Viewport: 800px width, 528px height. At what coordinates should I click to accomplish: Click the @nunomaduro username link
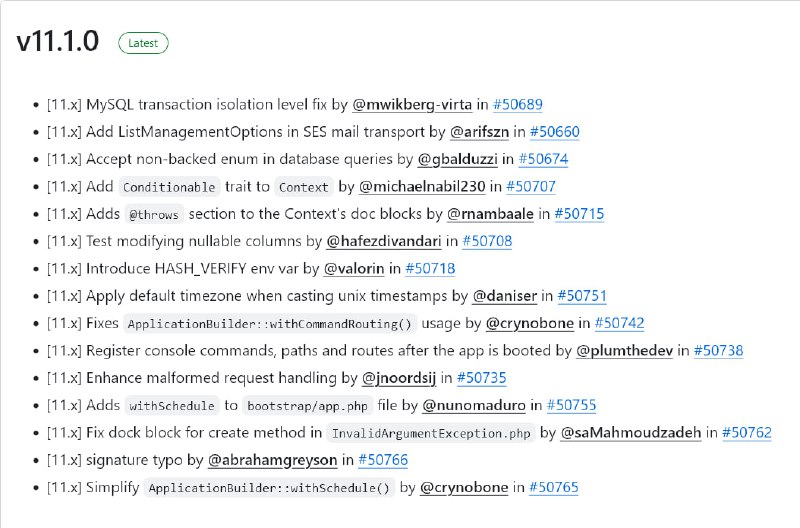click(x=474, y=406)
